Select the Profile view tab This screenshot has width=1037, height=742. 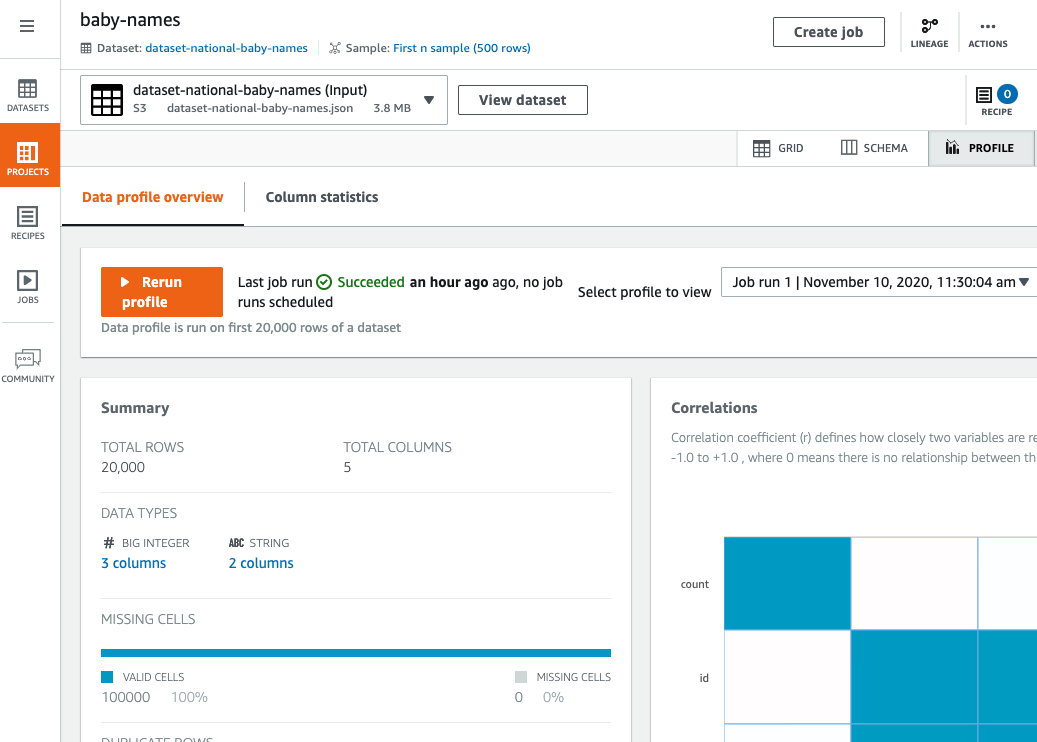pos(980,148)
